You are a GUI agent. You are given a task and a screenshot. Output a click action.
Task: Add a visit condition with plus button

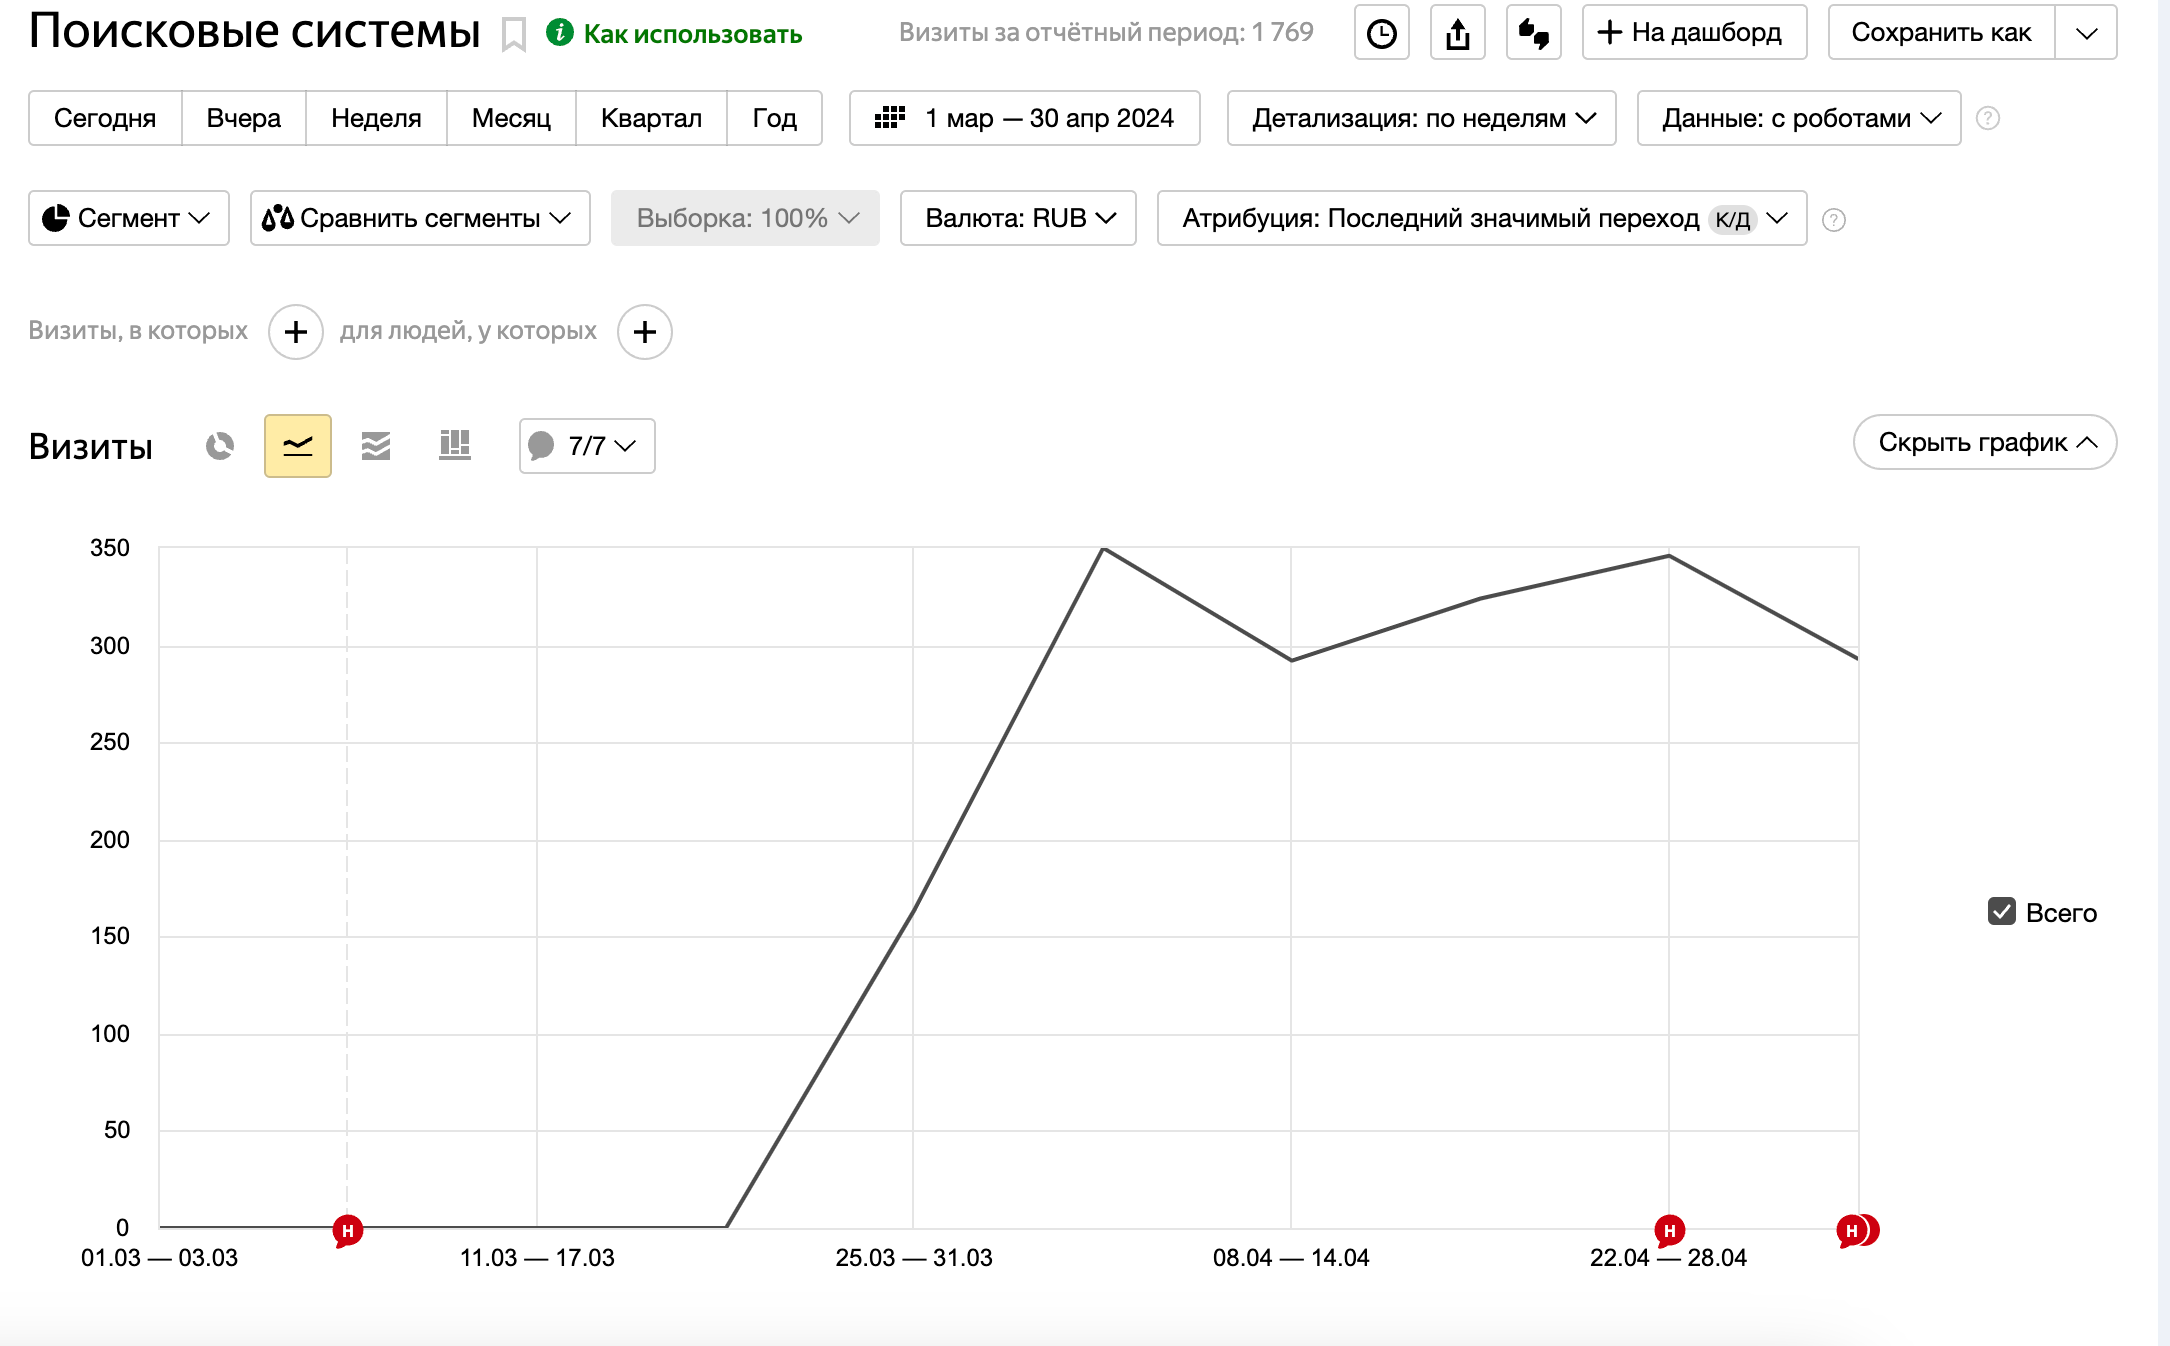[x=295, y=332]
